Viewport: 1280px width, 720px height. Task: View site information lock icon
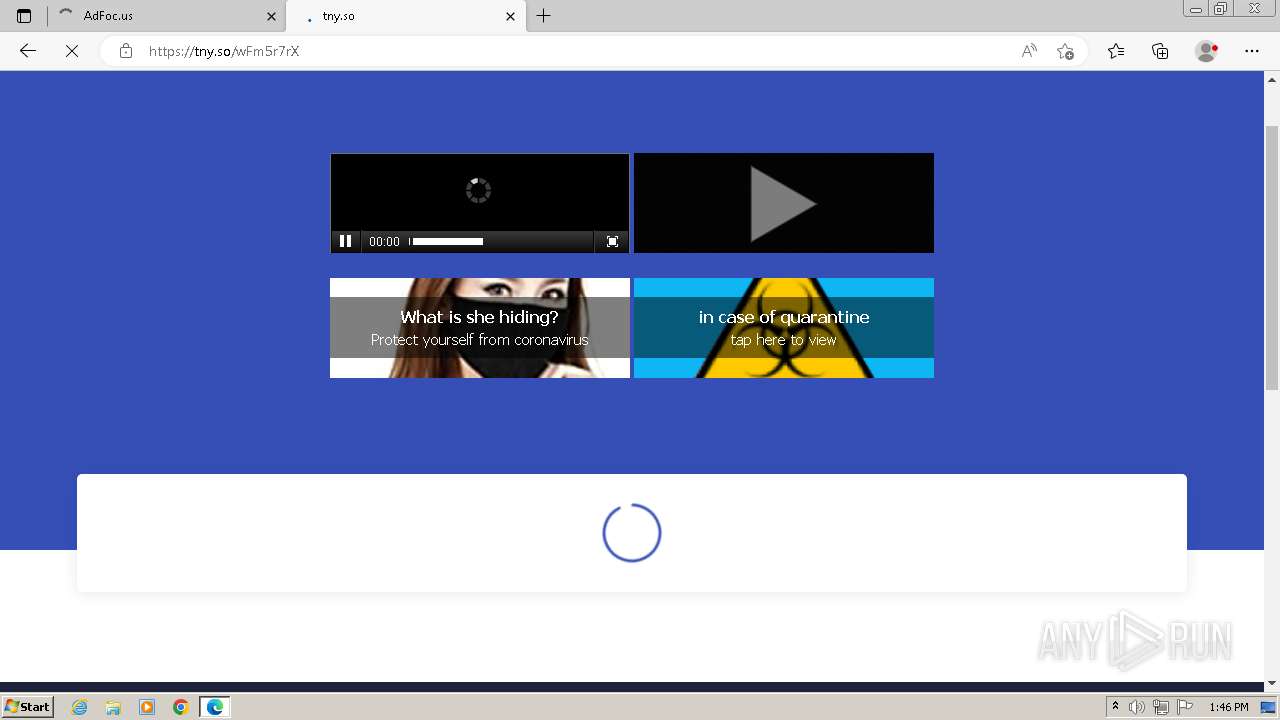(x=126, y=51)
